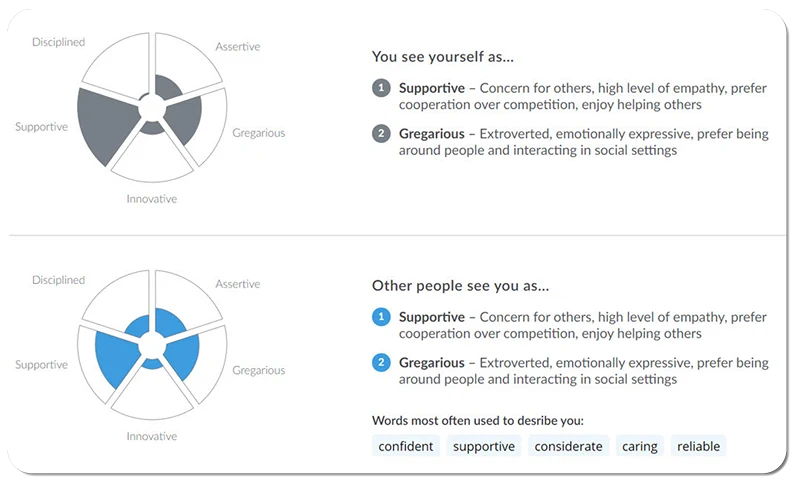Image resolution: width=800 pixels, height=488 pixels.
Task: Select the 'supportive' word tag
Action: point(484,446)
